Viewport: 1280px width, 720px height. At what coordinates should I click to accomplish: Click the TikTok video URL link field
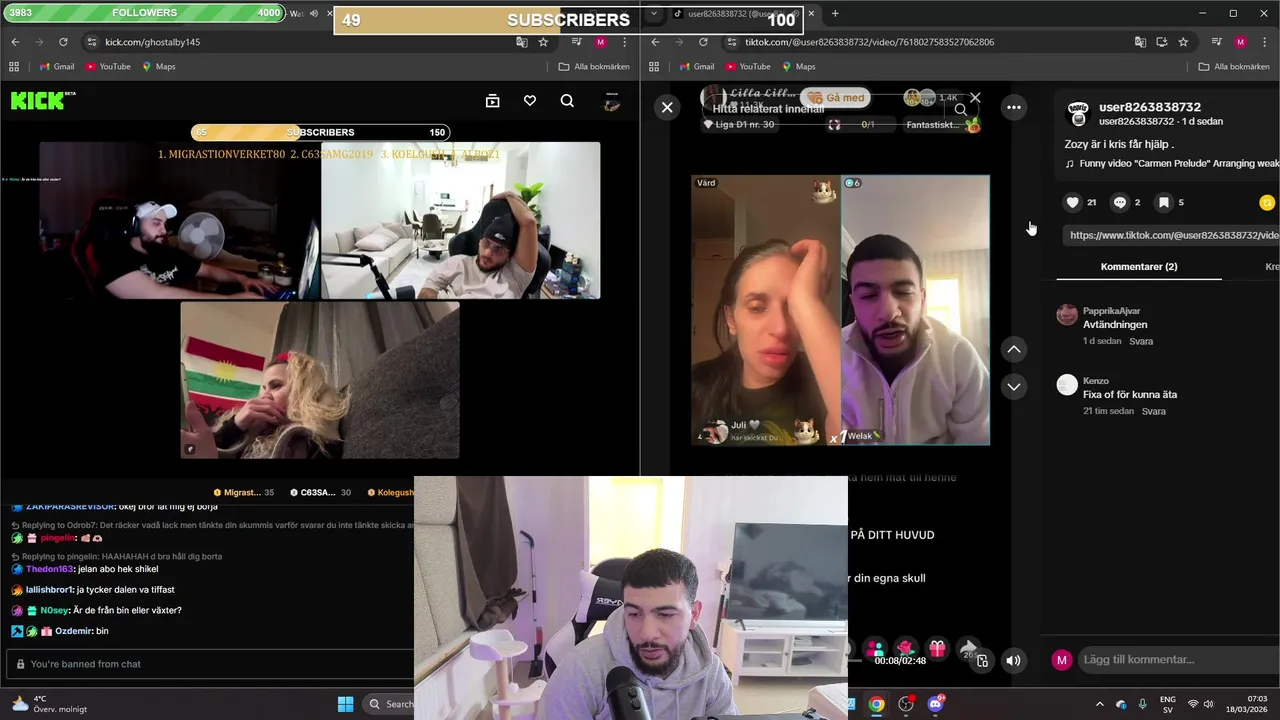(x=1173, y=235)
